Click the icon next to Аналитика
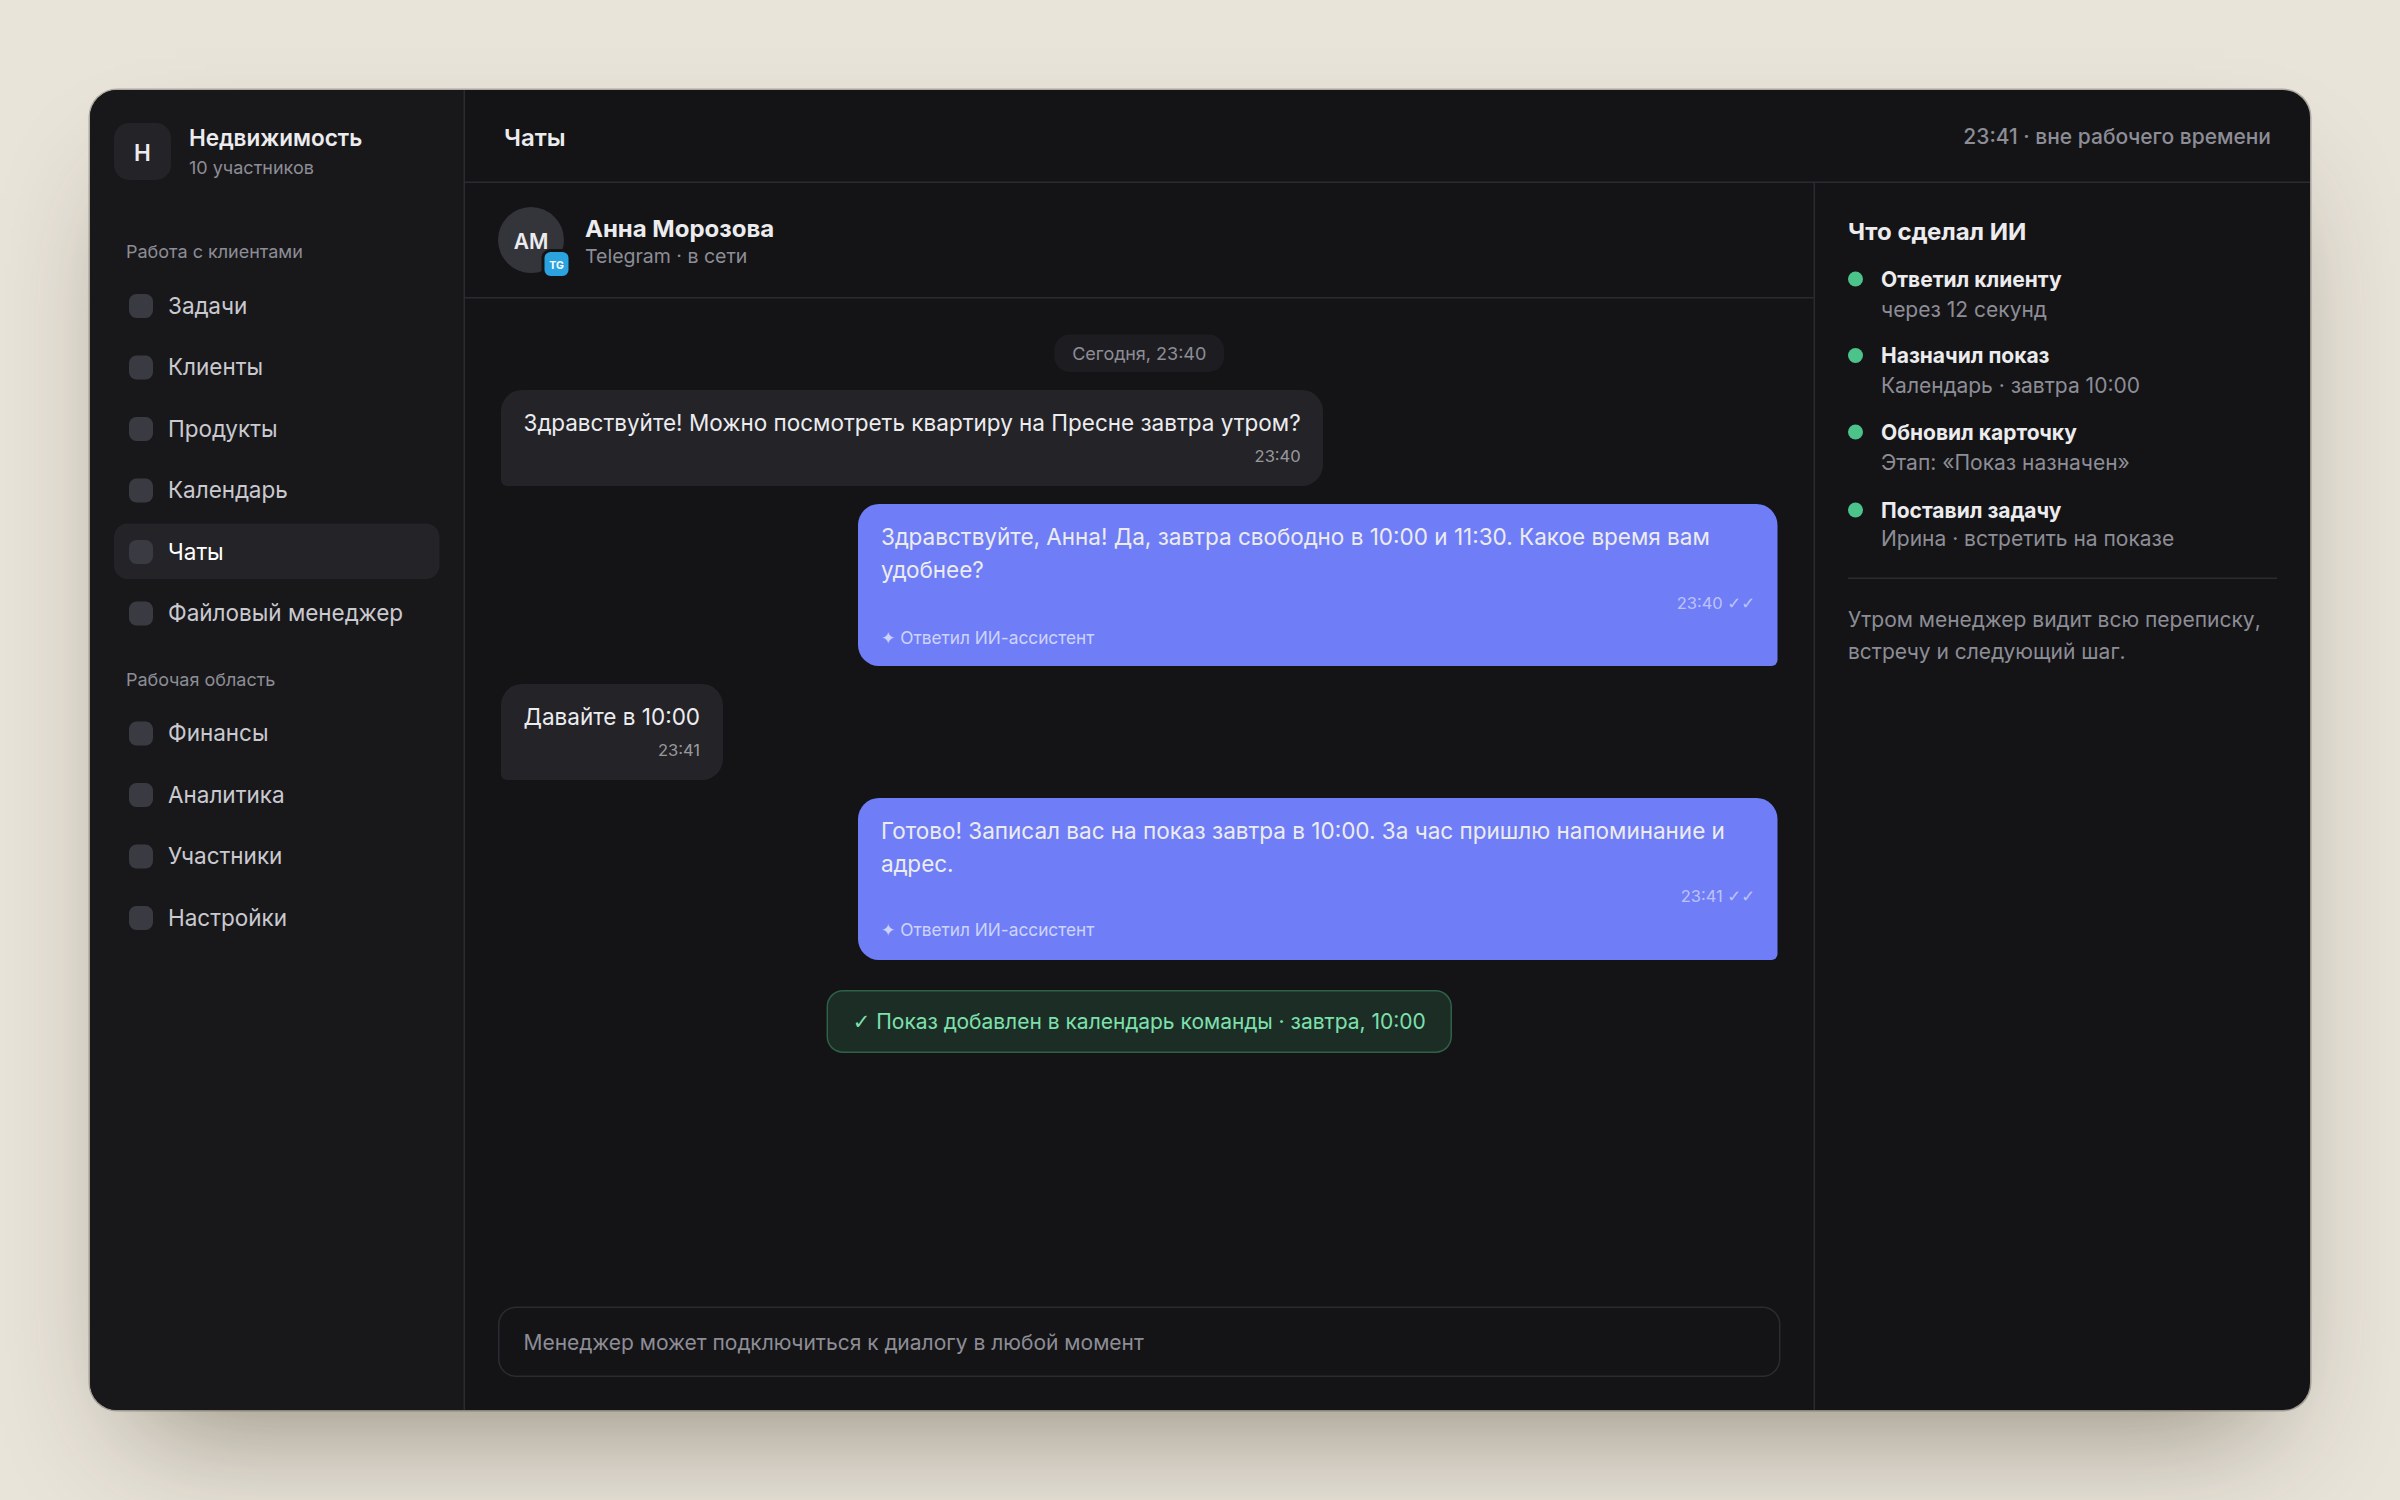2400x1500 pixels. 141,795
